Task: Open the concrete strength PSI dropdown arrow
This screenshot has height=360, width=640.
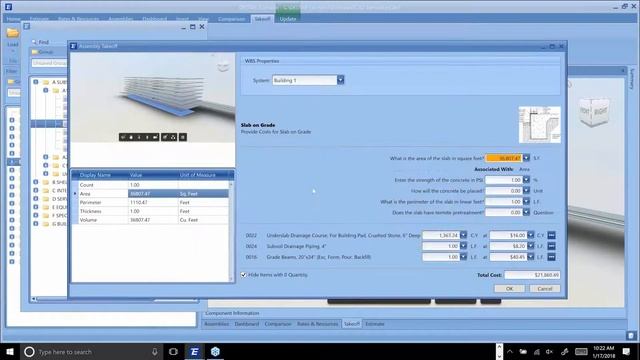Action: [x=526, y=180]
